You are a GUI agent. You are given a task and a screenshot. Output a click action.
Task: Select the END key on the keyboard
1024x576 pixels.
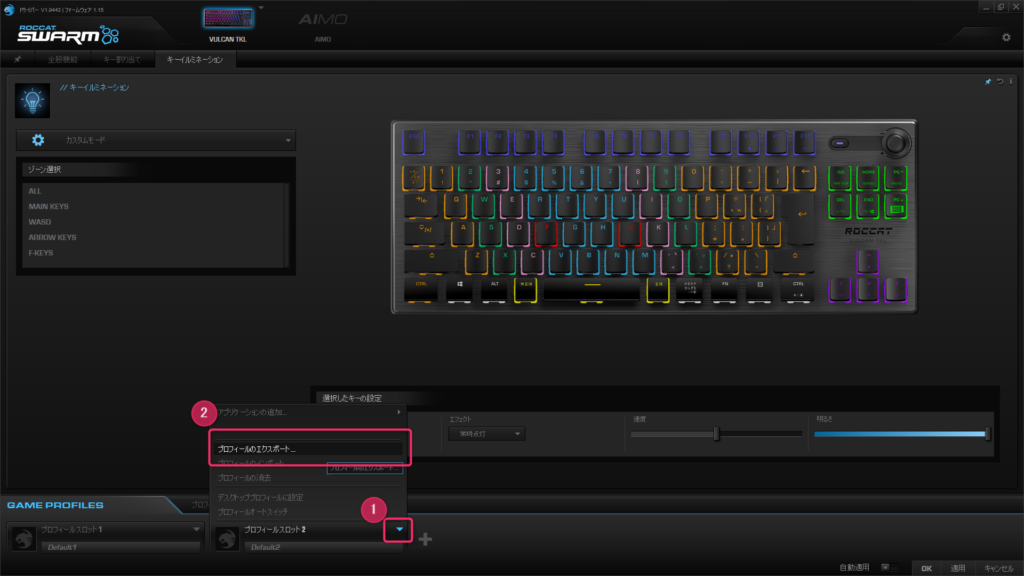coord(868,205)
